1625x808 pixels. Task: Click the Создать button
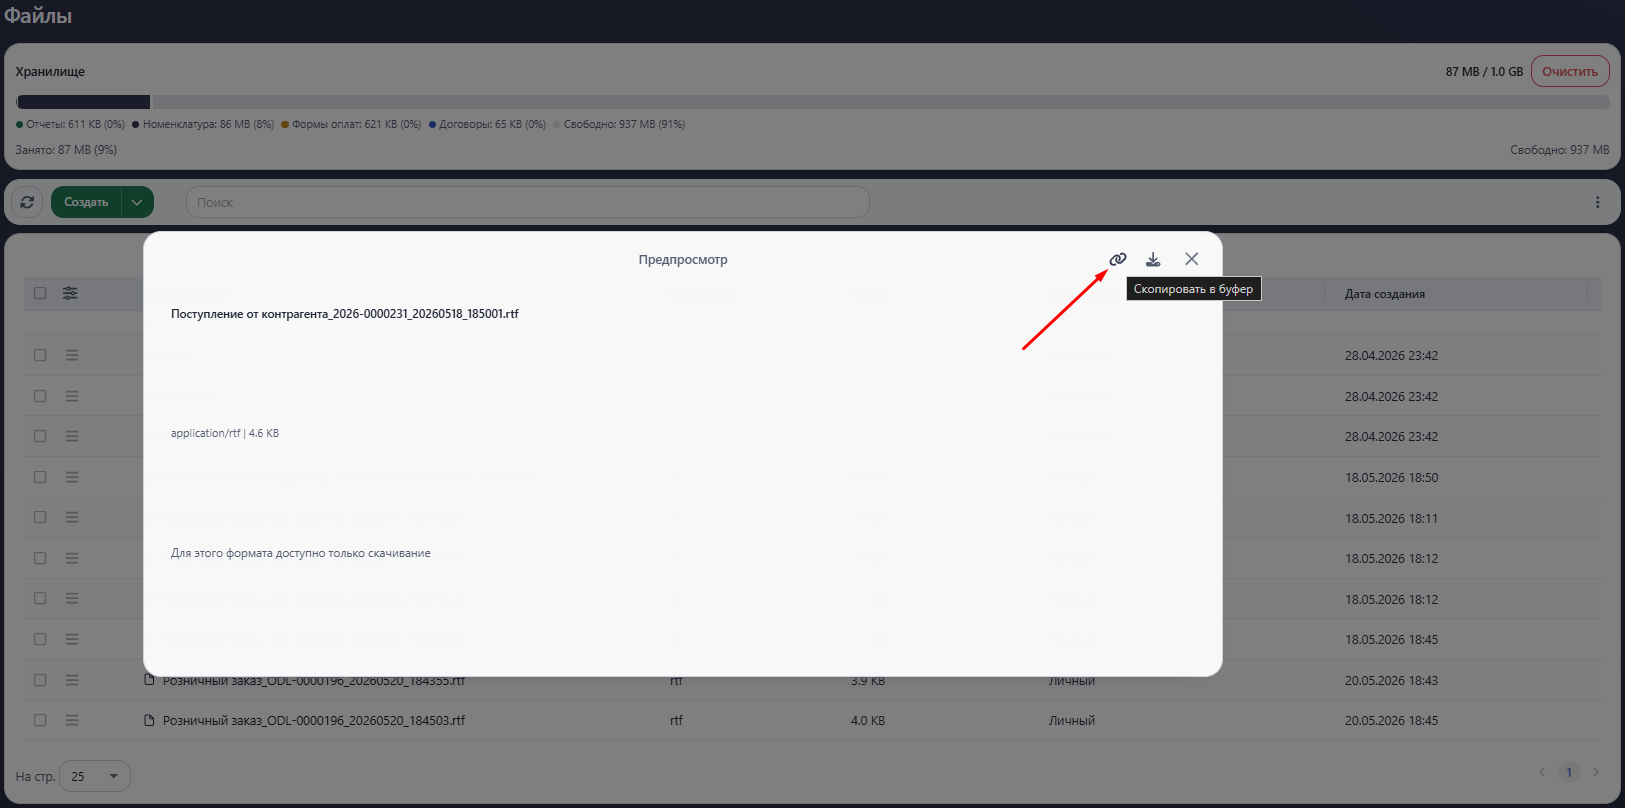[86, 202]
